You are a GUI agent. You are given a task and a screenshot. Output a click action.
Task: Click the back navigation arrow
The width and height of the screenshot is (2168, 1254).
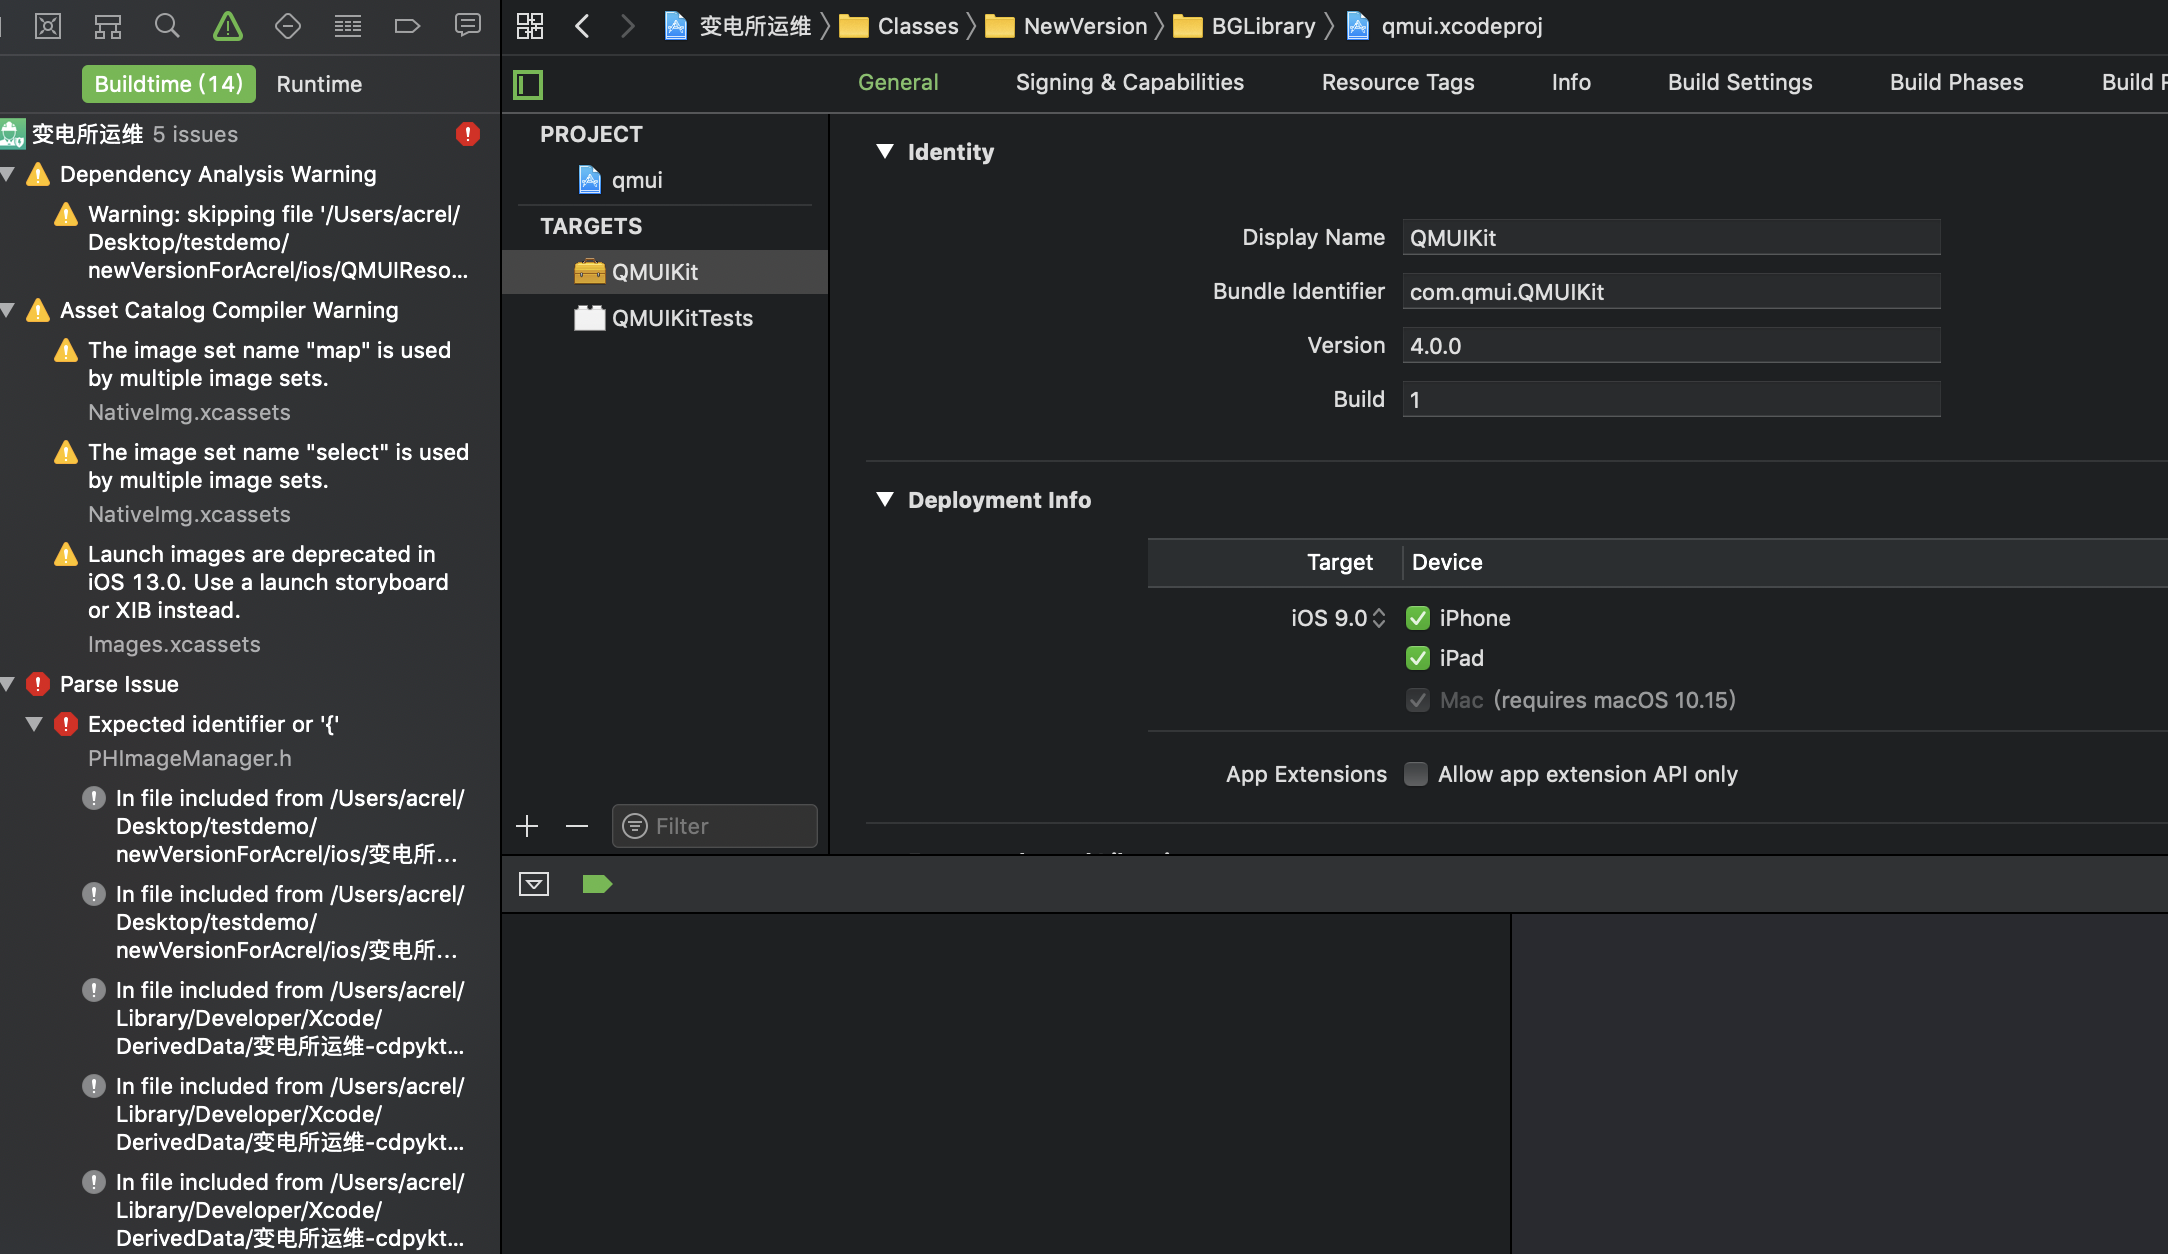click(582, 26)
